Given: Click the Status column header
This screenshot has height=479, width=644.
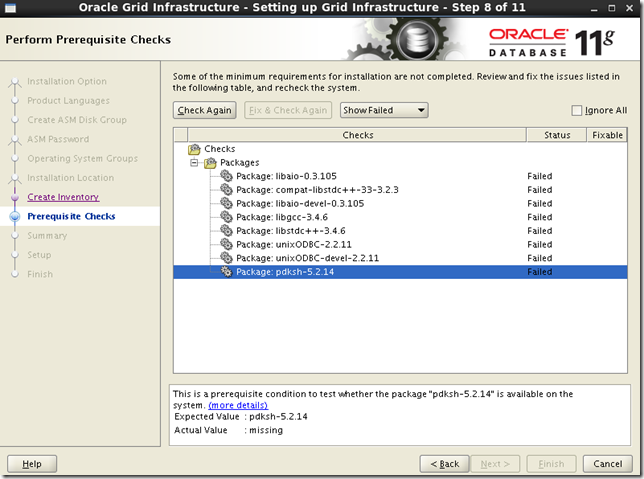Looking at the screenshot, I should tap(557, 135).
